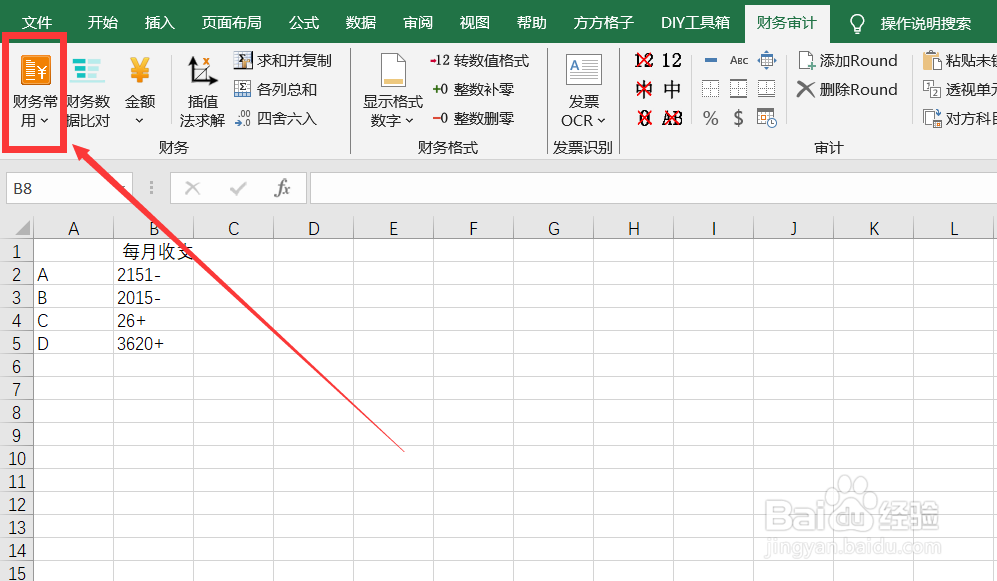
Task: Click the blue minus dash icon
Action: [x=711, y=60]
